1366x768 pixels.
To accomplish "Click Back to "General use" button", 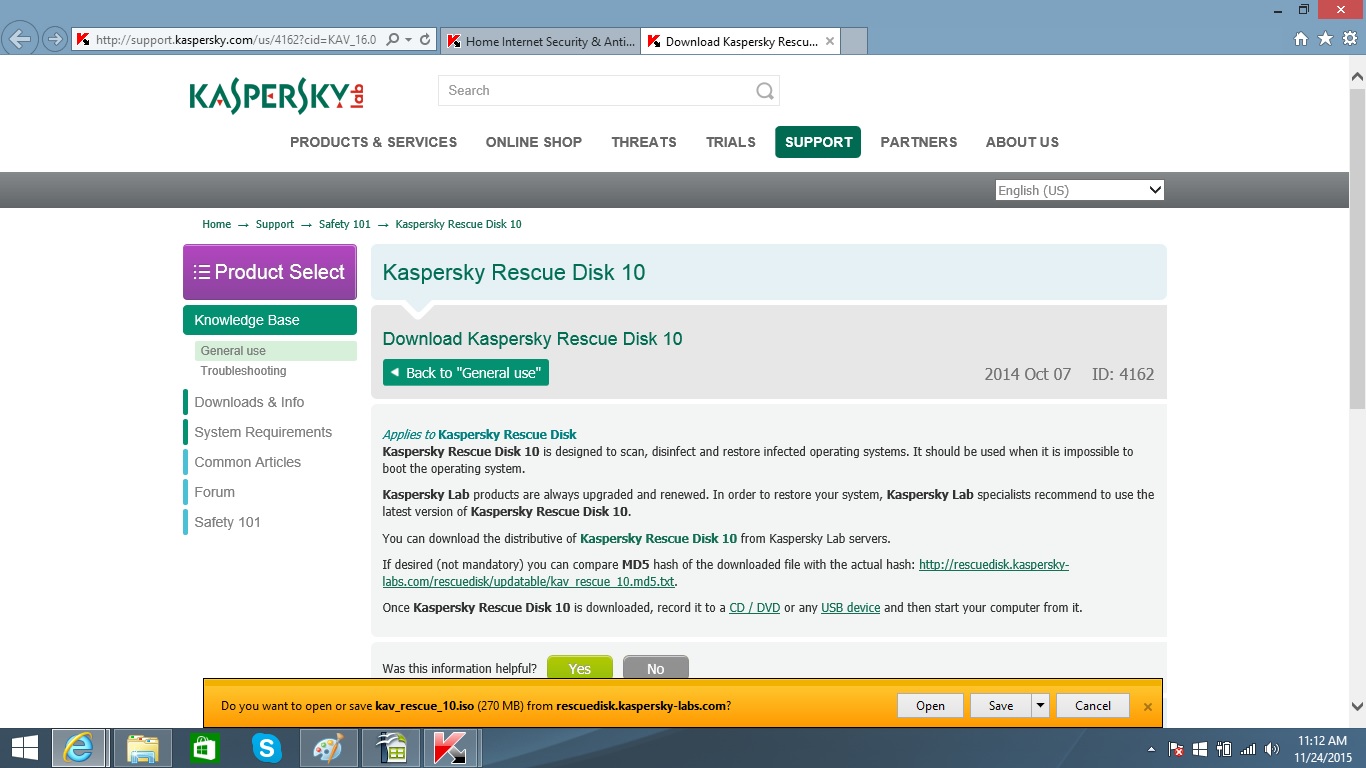I will tap(466, 373).
